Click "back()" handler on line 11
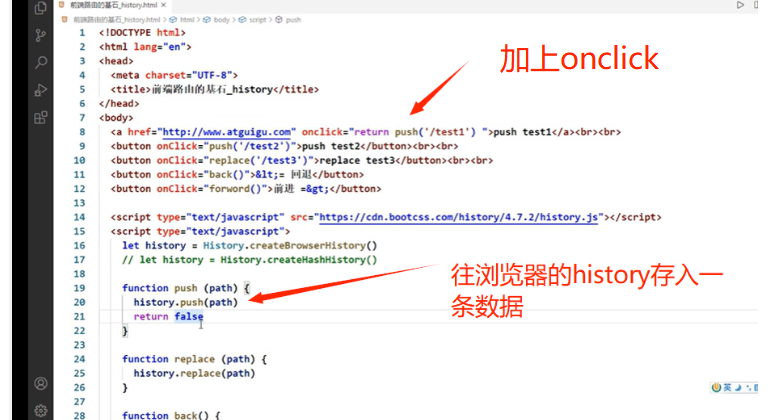 [x=226, y=175]
